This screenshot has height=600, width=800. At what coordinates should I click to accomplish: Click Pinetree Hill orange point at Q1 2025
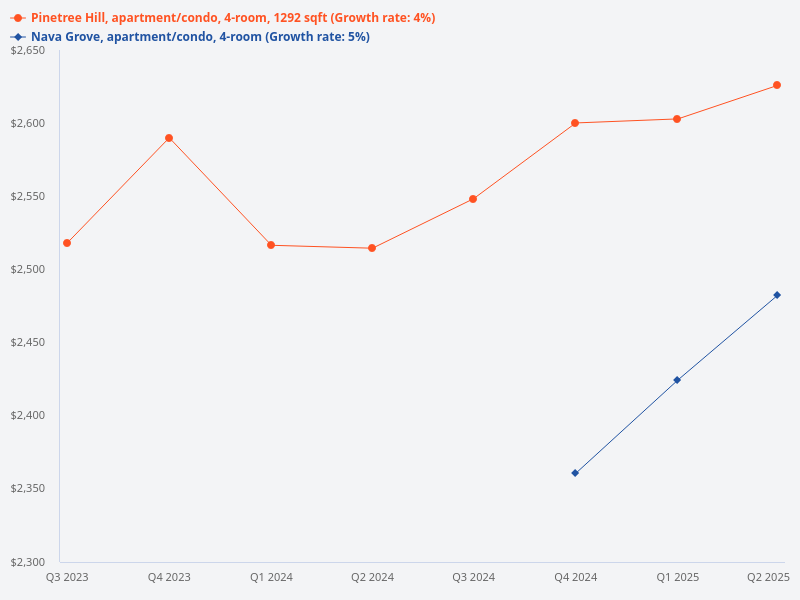677,119
